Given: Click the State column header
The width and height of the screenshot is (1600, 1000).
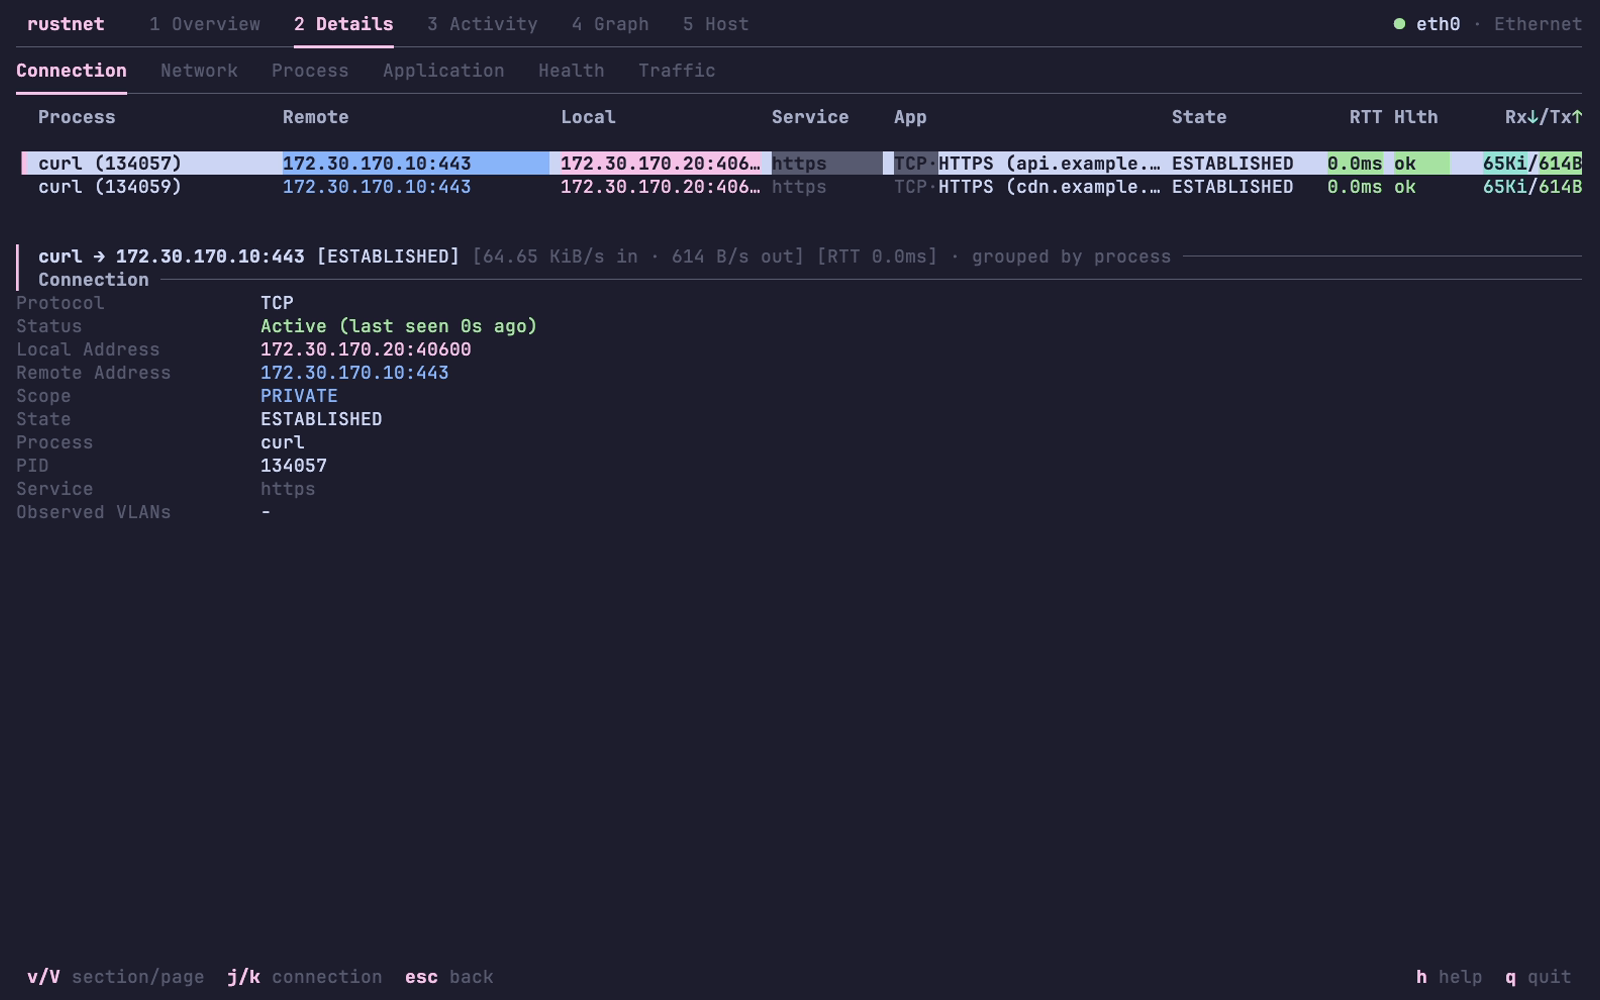Looking at the screenshot, I should pyautogui.click(x=1199, y=117).
